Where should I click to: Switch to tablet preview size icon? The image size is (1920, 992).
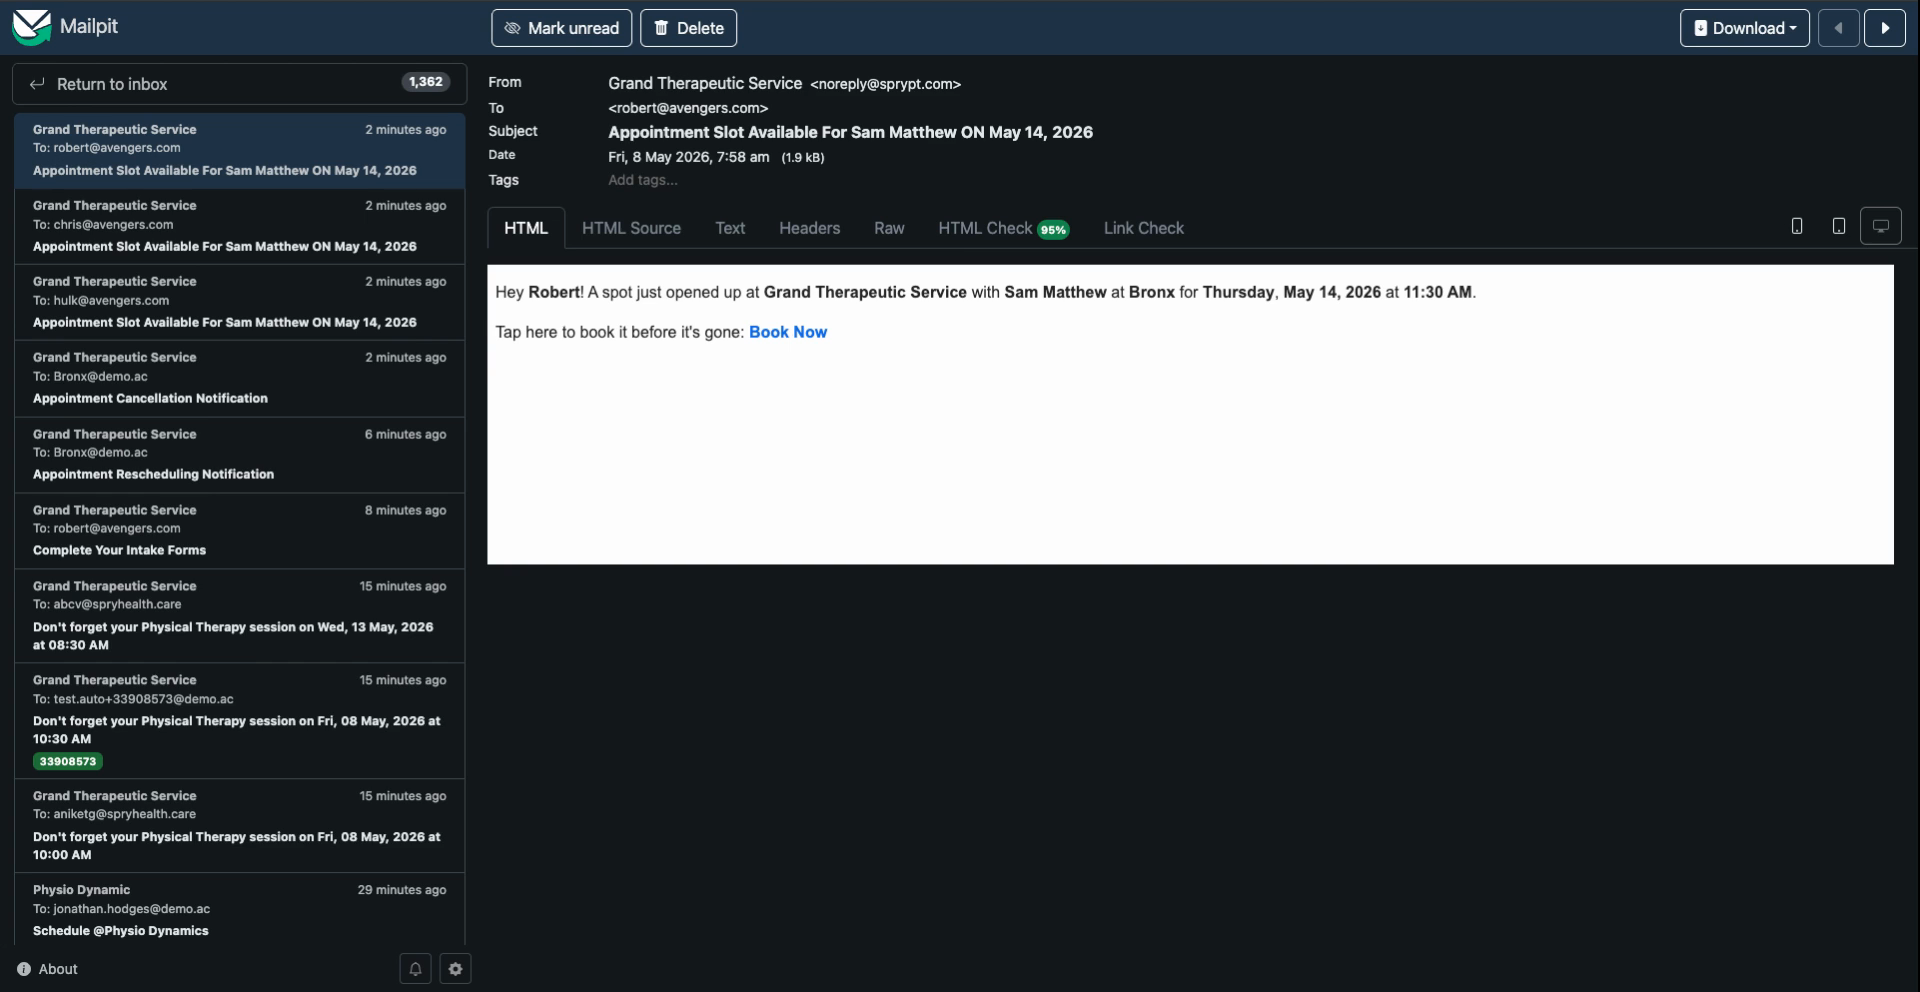pos(1839,226)
